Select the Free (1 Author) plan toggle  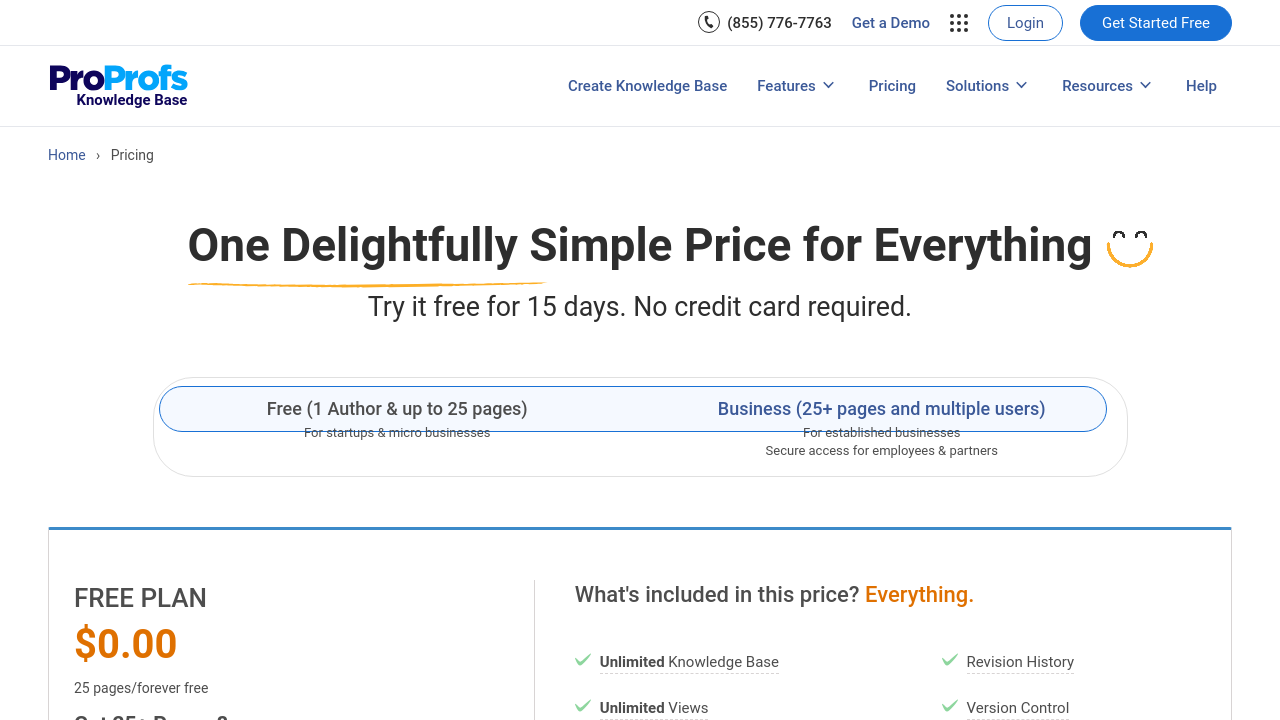point(397,409)
